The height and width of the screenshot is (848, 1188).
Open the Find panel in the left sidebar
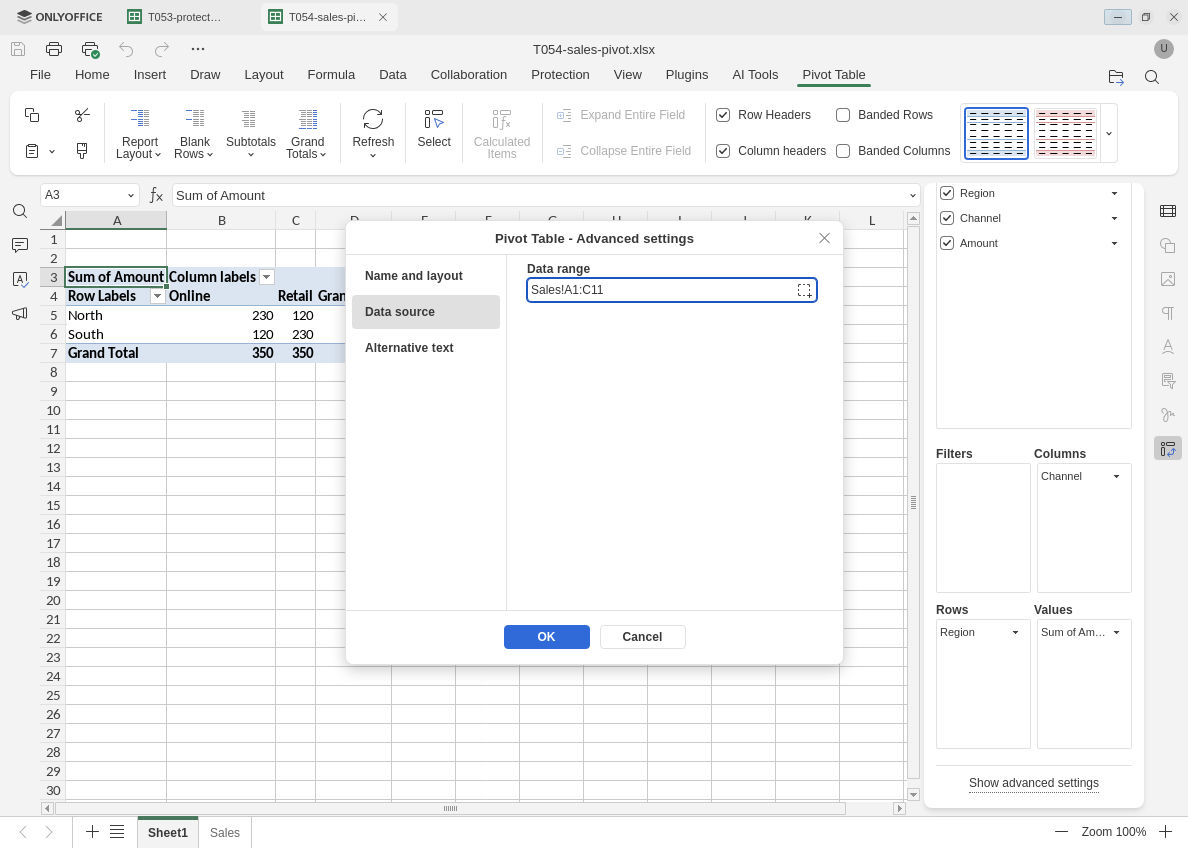point(20,211)
